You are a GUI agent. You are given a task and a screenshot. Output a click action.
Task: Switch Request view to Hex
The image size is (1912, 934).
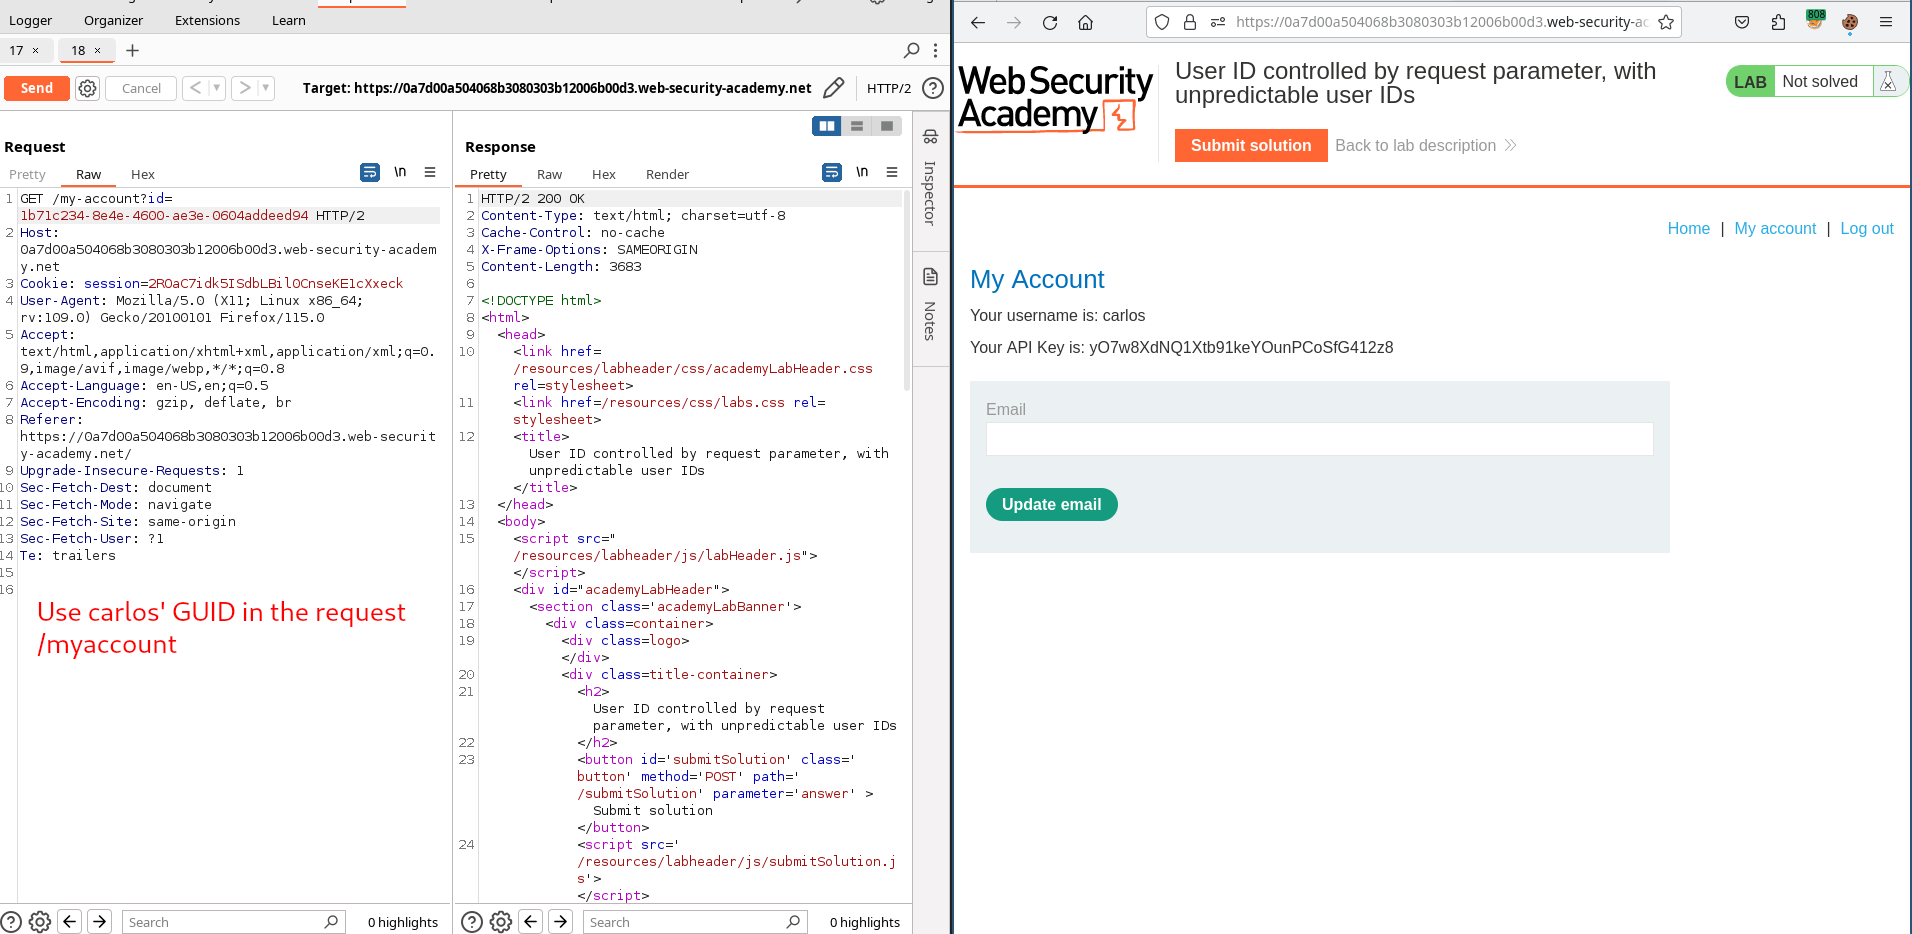pyautogui.click(x=143, y=174)
